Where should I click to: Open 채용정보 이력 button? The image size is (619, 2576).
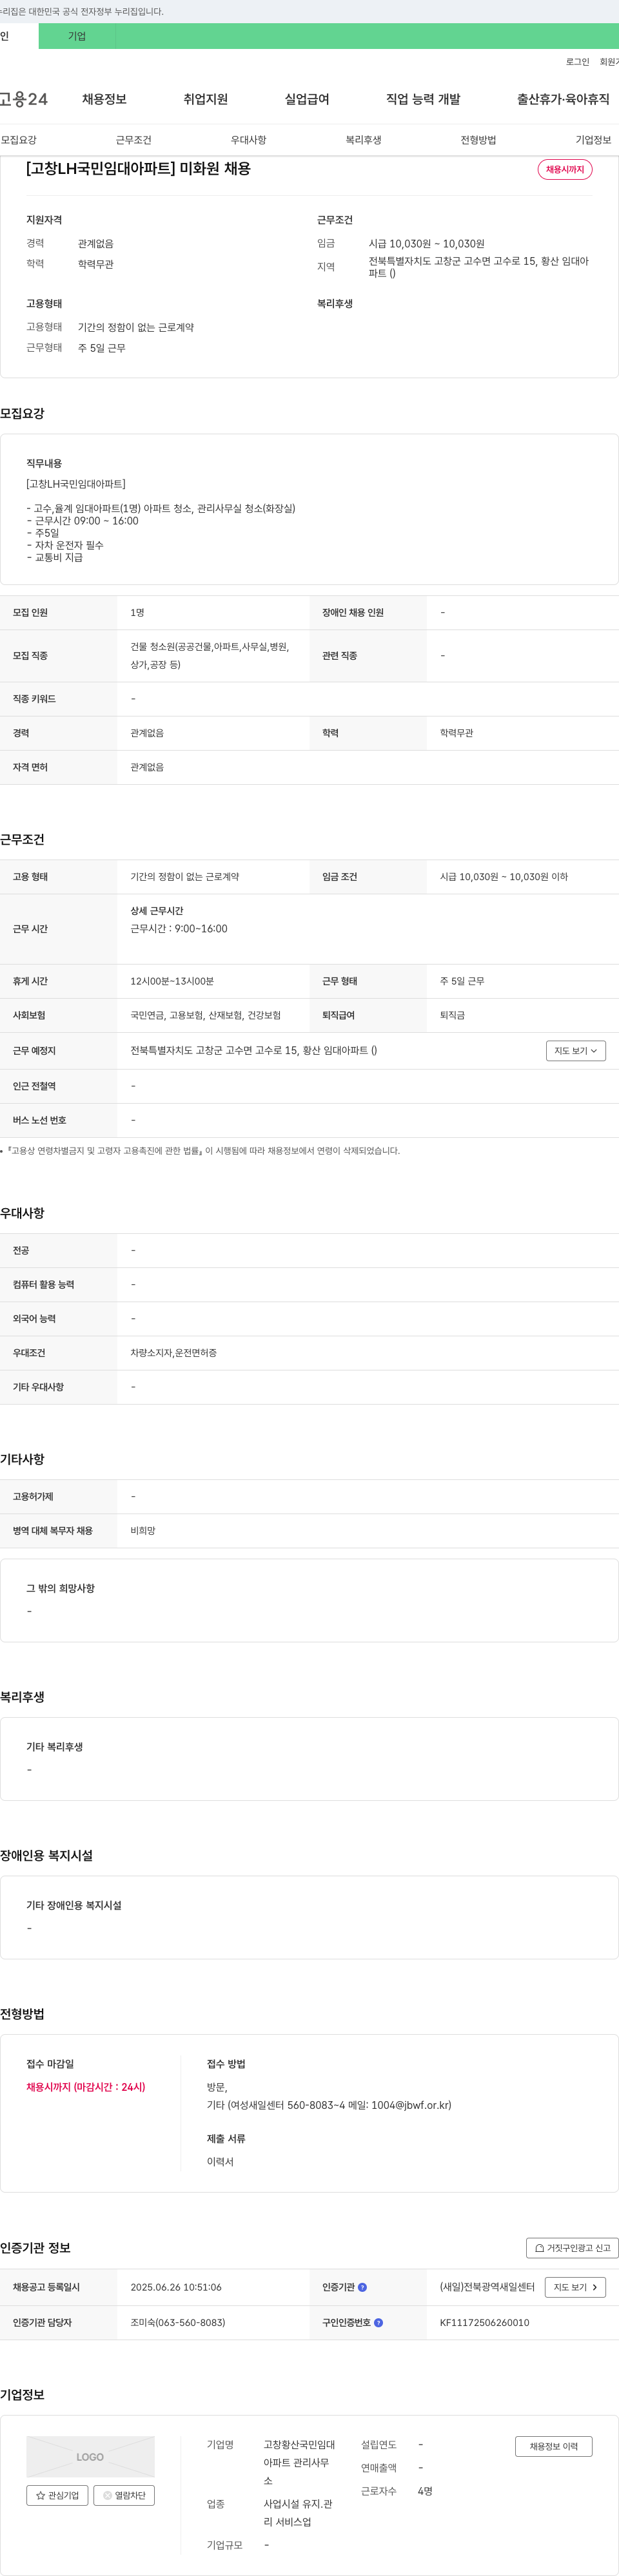pos(554,2446)
